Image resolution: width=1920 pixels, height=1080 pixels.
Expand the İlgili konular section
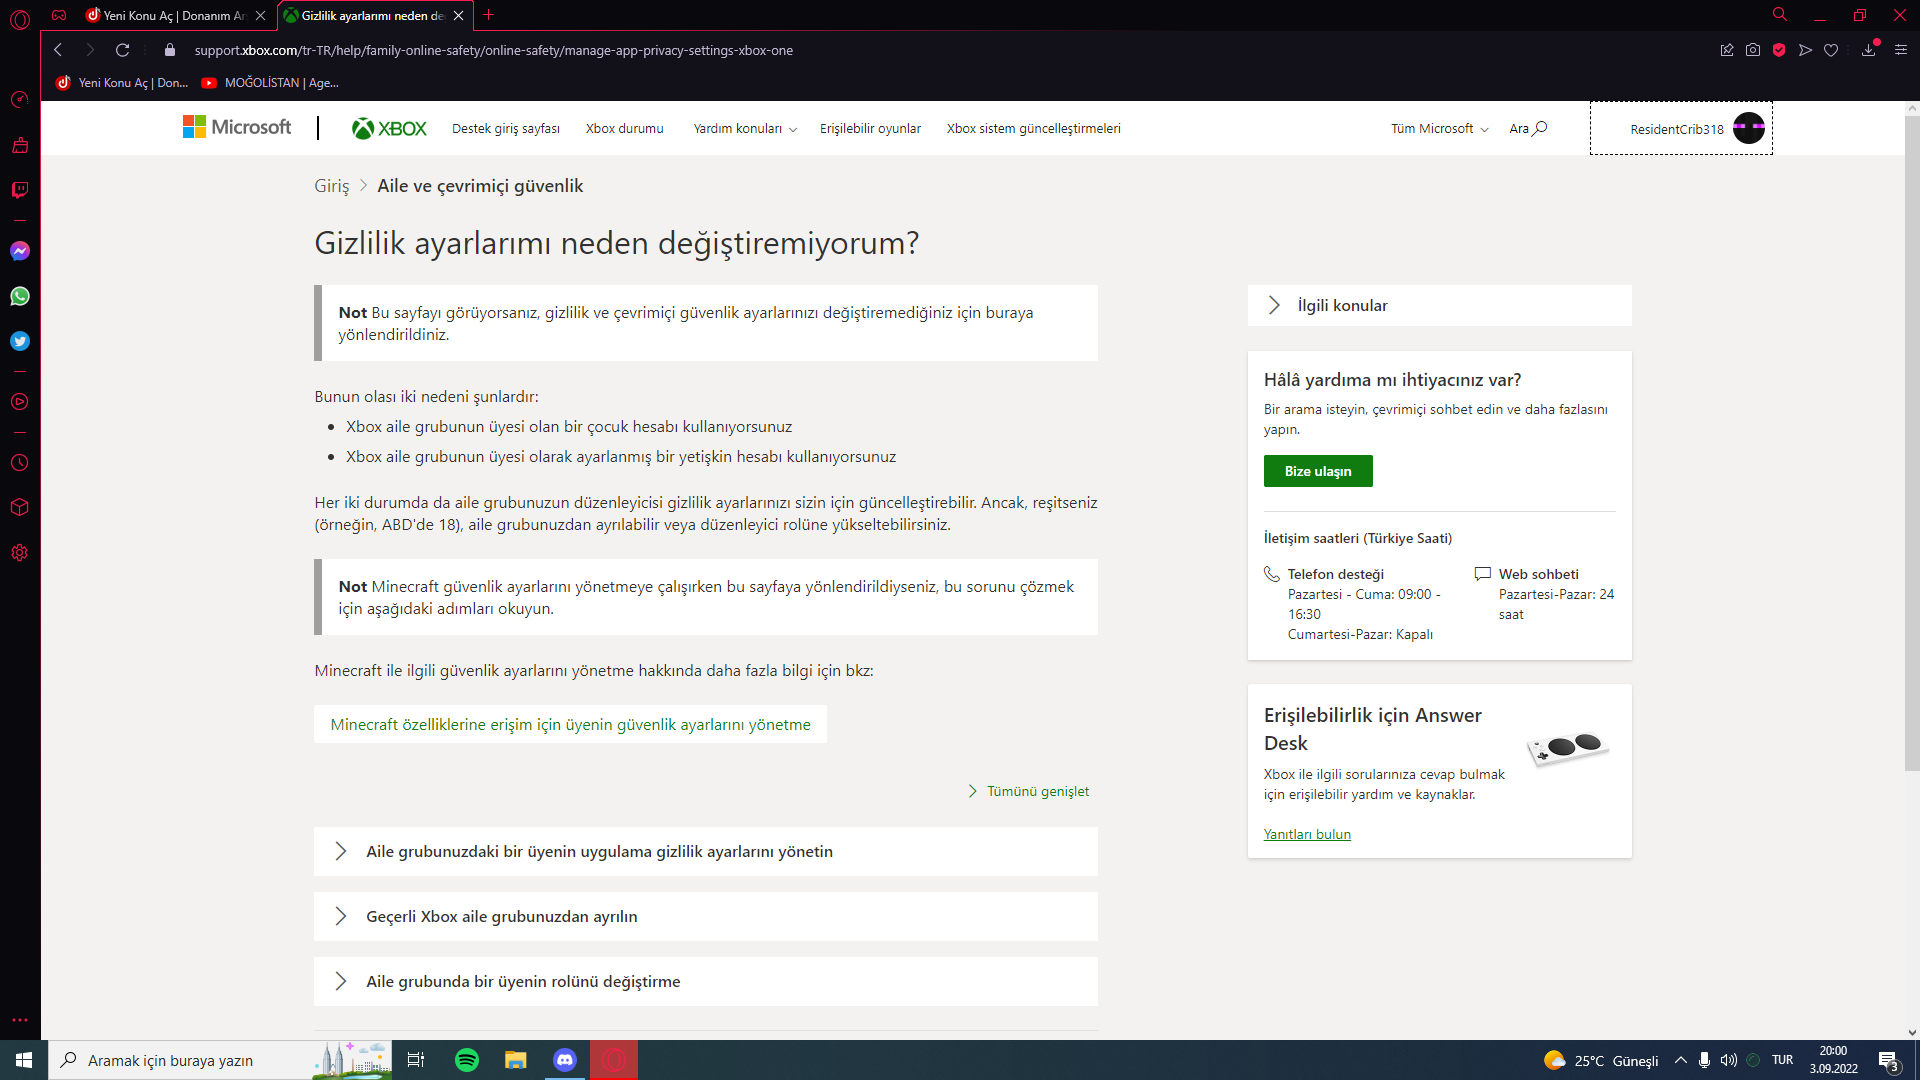click(1439, 306)
